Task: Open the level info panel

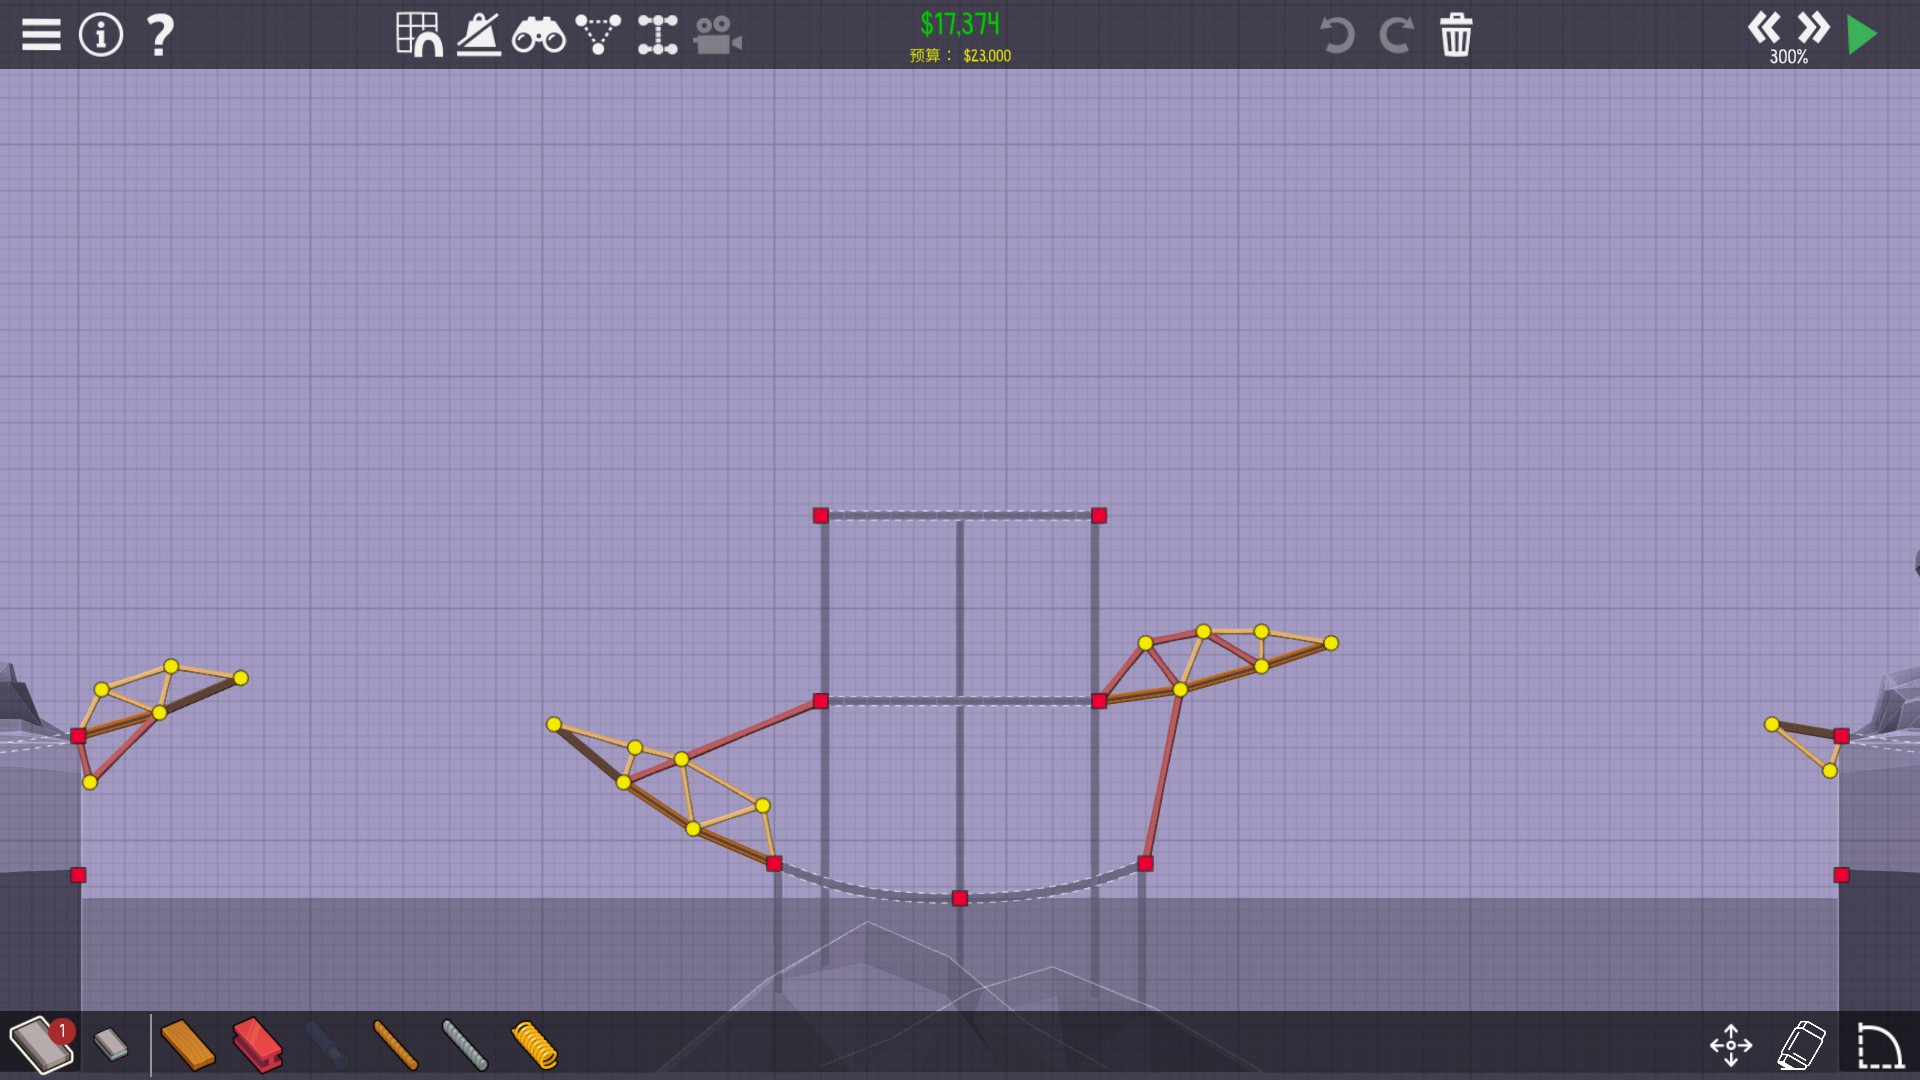Action: [100, 35]
